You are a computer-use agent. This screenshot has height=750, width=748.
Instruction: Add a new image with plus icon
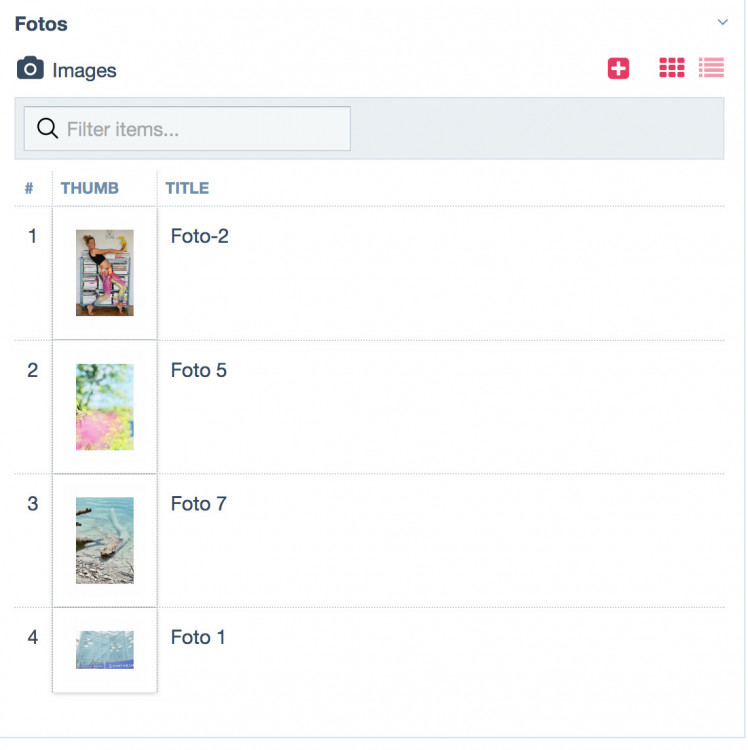point(619,68)
